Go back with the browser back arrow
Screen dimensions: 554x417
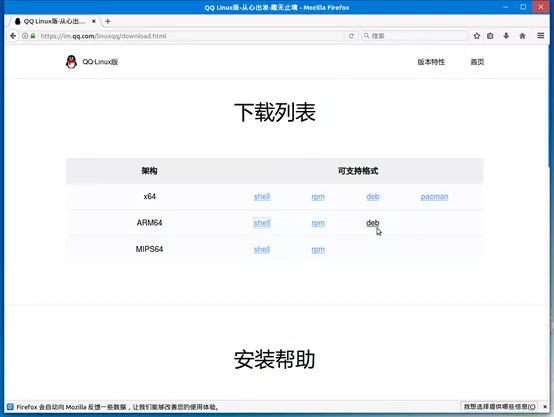[13, 36]
